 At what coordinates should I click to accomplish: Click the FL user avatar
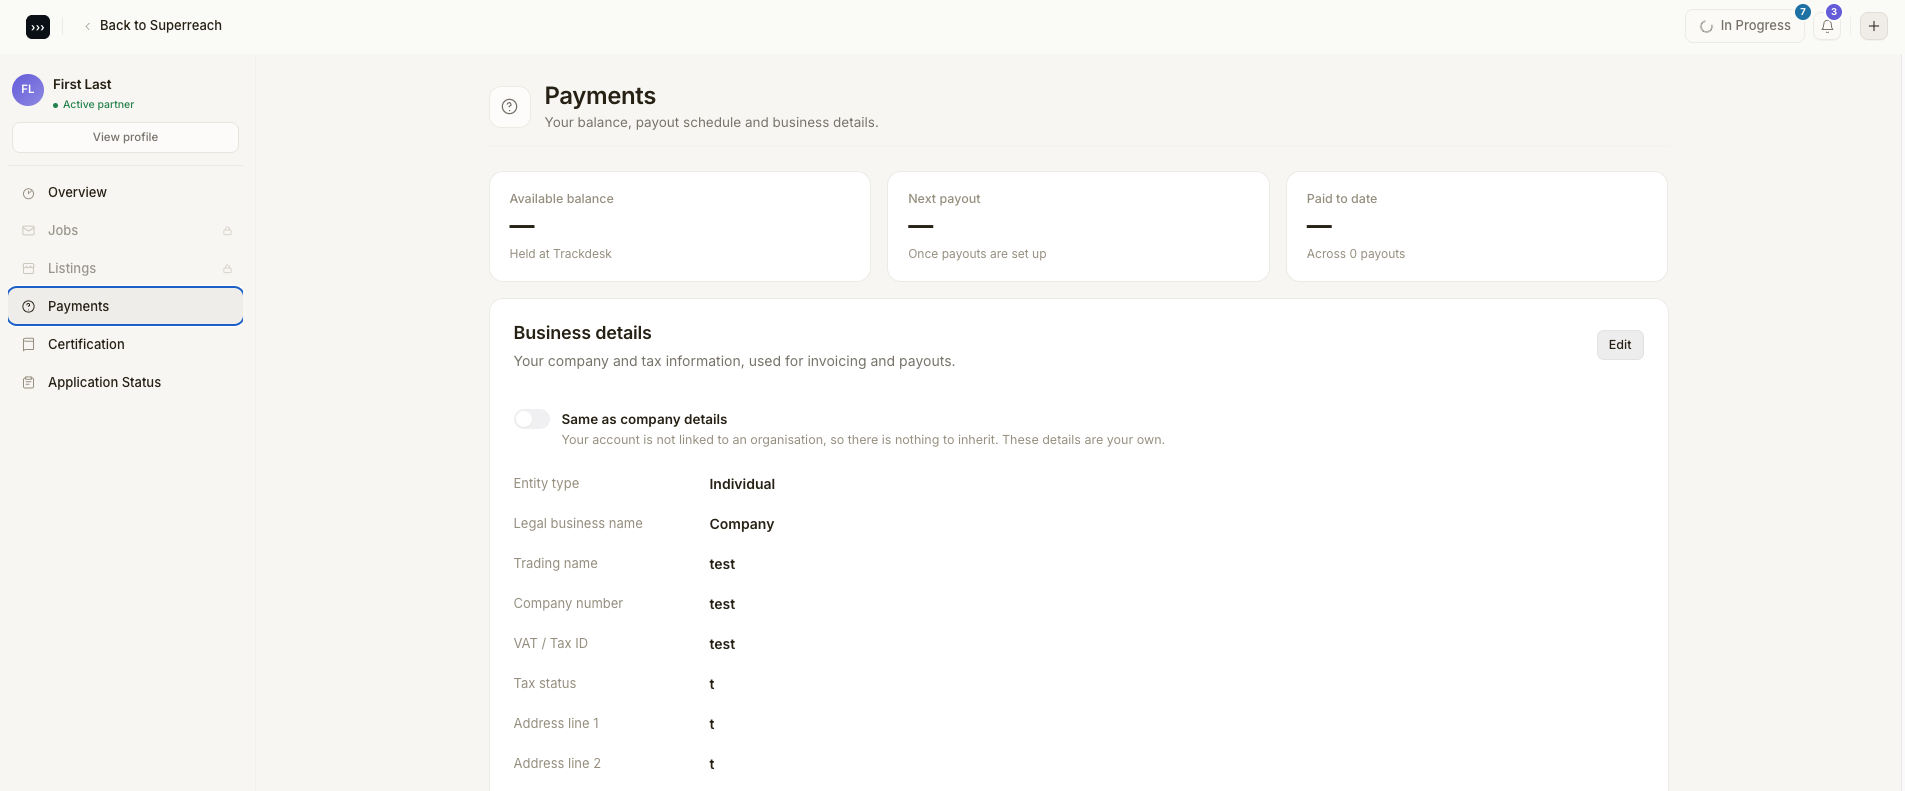click(28, 90)
